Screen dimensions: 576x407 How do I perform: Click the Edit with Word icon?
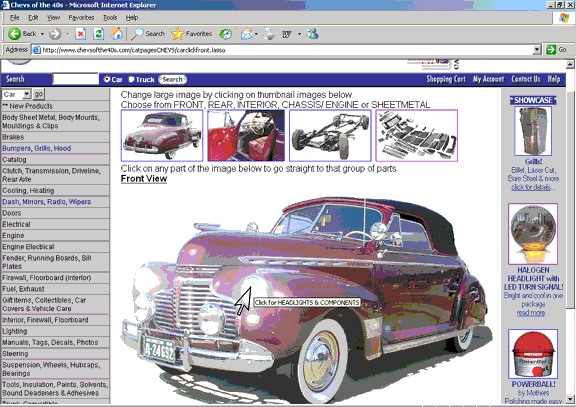pos(287,34)
